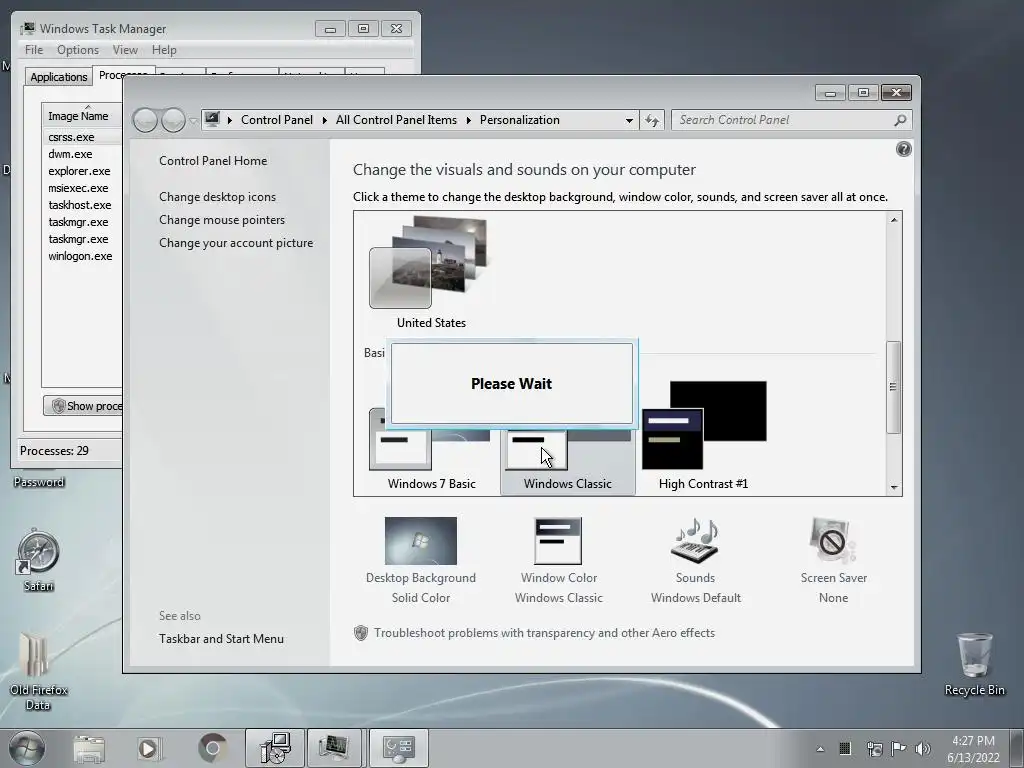Viewport: 1024px width, 768px height.
Task: Click the Back navigation button
Action: 145,120
